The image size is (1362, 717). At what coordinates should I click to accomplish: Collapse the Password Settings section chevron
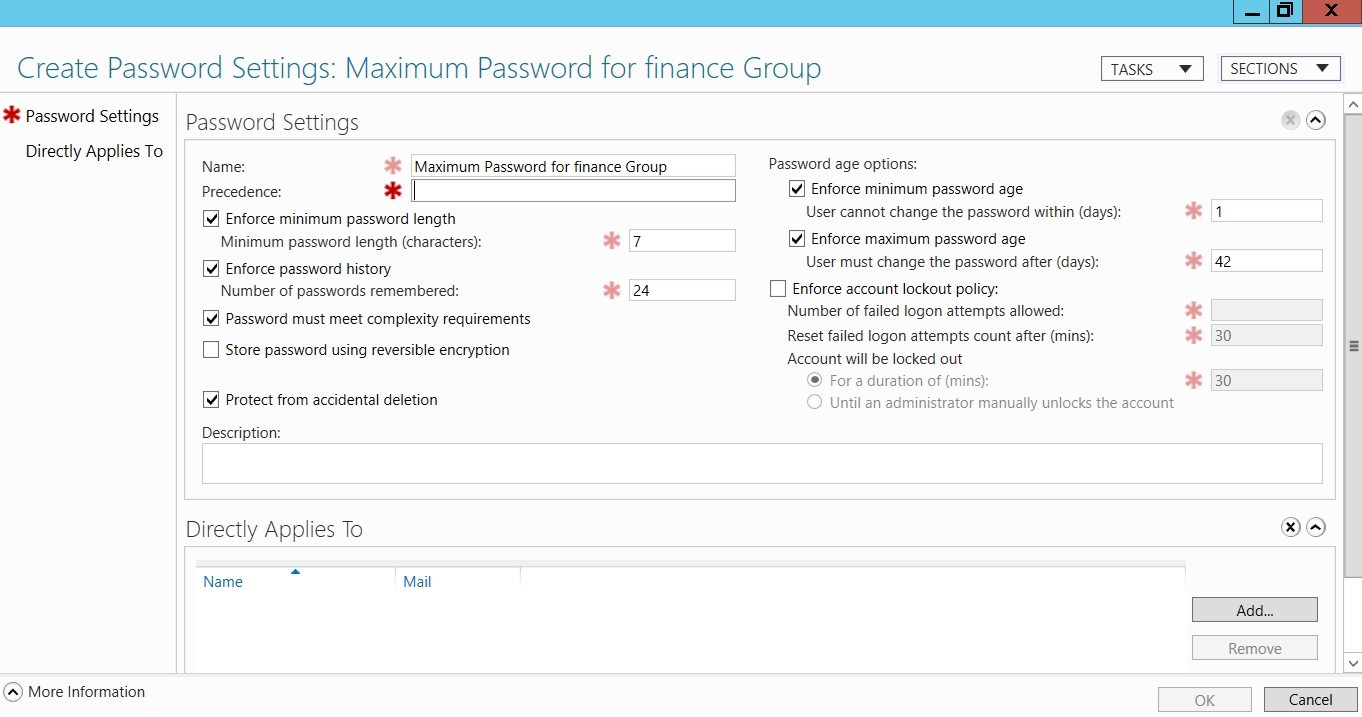pyautogui.click(x=1316, y=121)
